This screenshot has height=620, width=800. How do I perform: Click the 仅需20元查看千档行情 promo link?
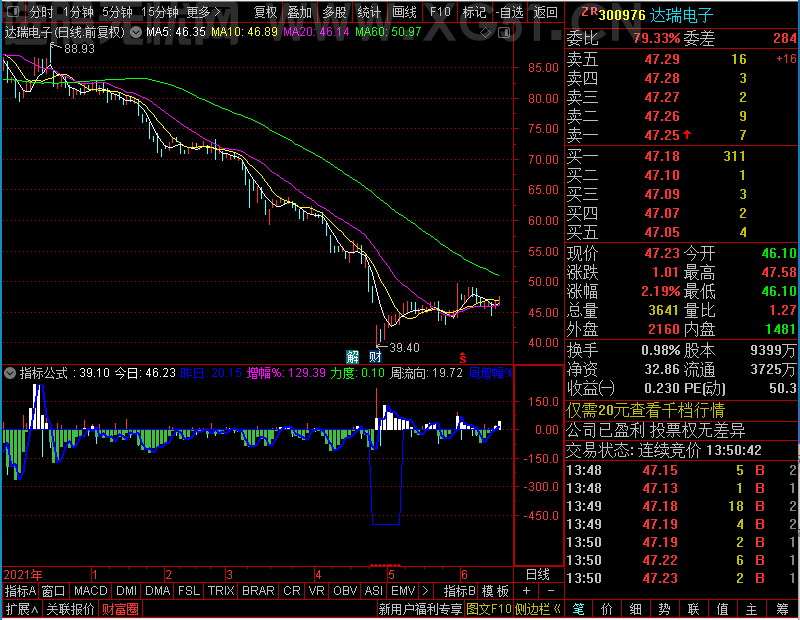(x=645, y=410)
